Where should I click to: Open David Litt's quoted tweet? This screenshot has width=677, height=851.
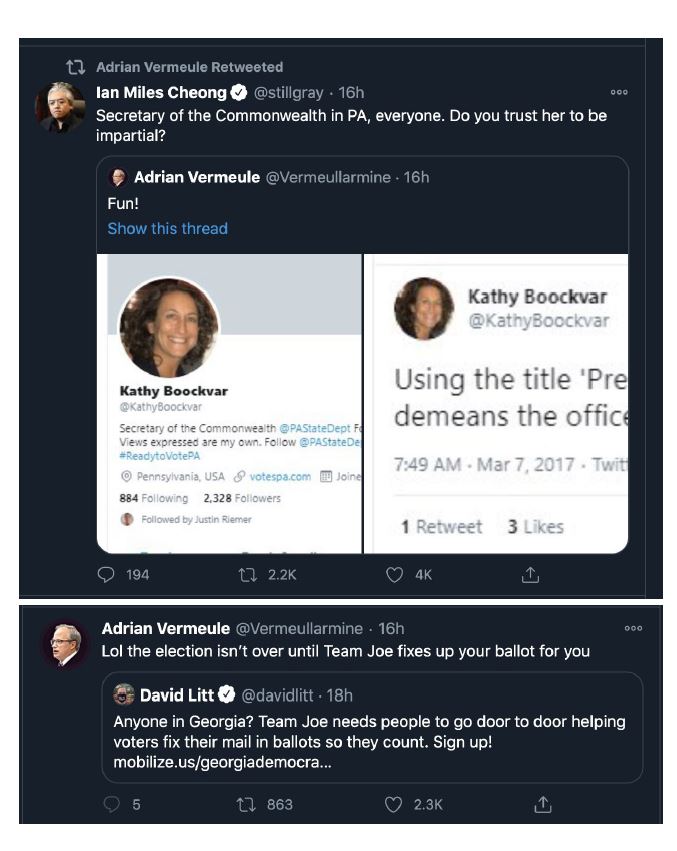[x=372, y=727]
